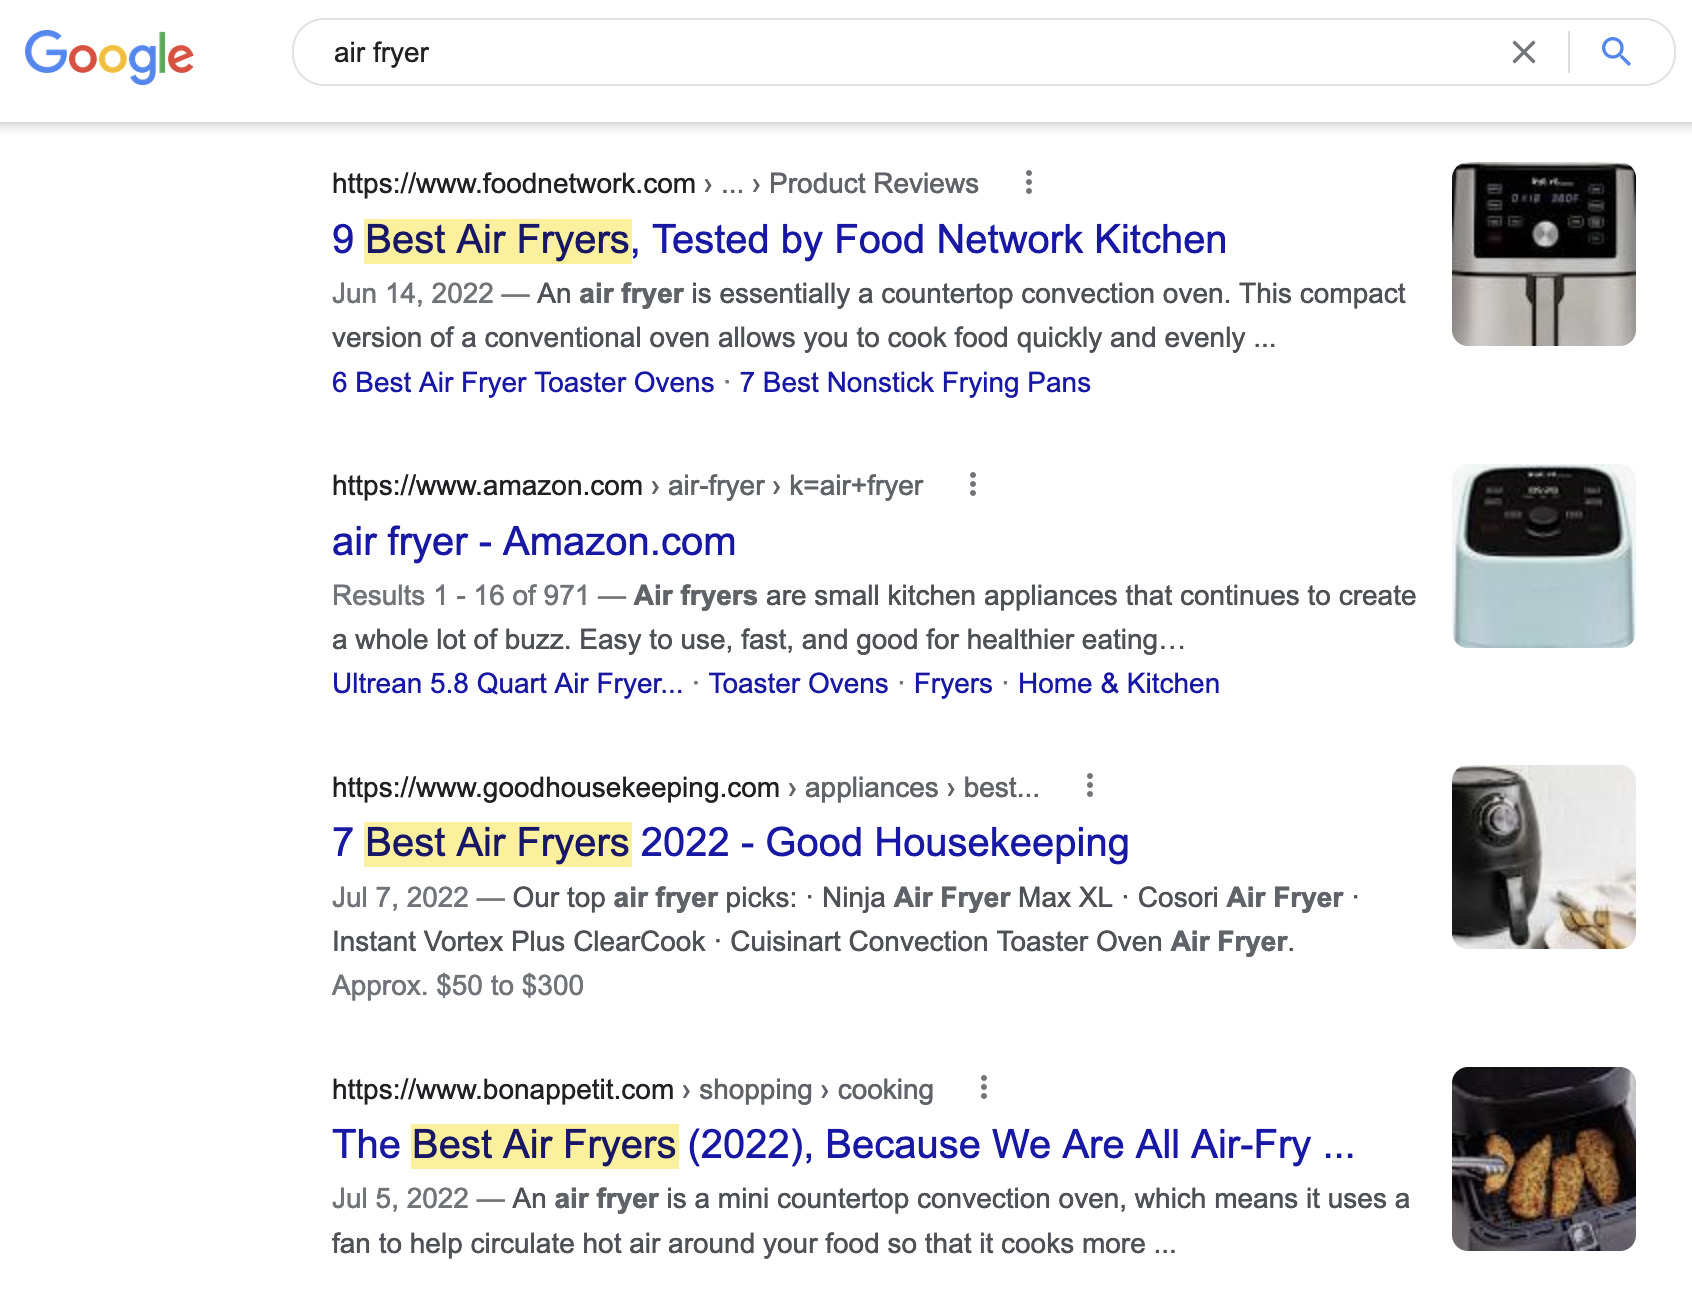Image resolution: width=1692 pixels, height=1292 pixels.
Task: Click the "Fryers" Amazon sitelink
Action: click(952, 683)
